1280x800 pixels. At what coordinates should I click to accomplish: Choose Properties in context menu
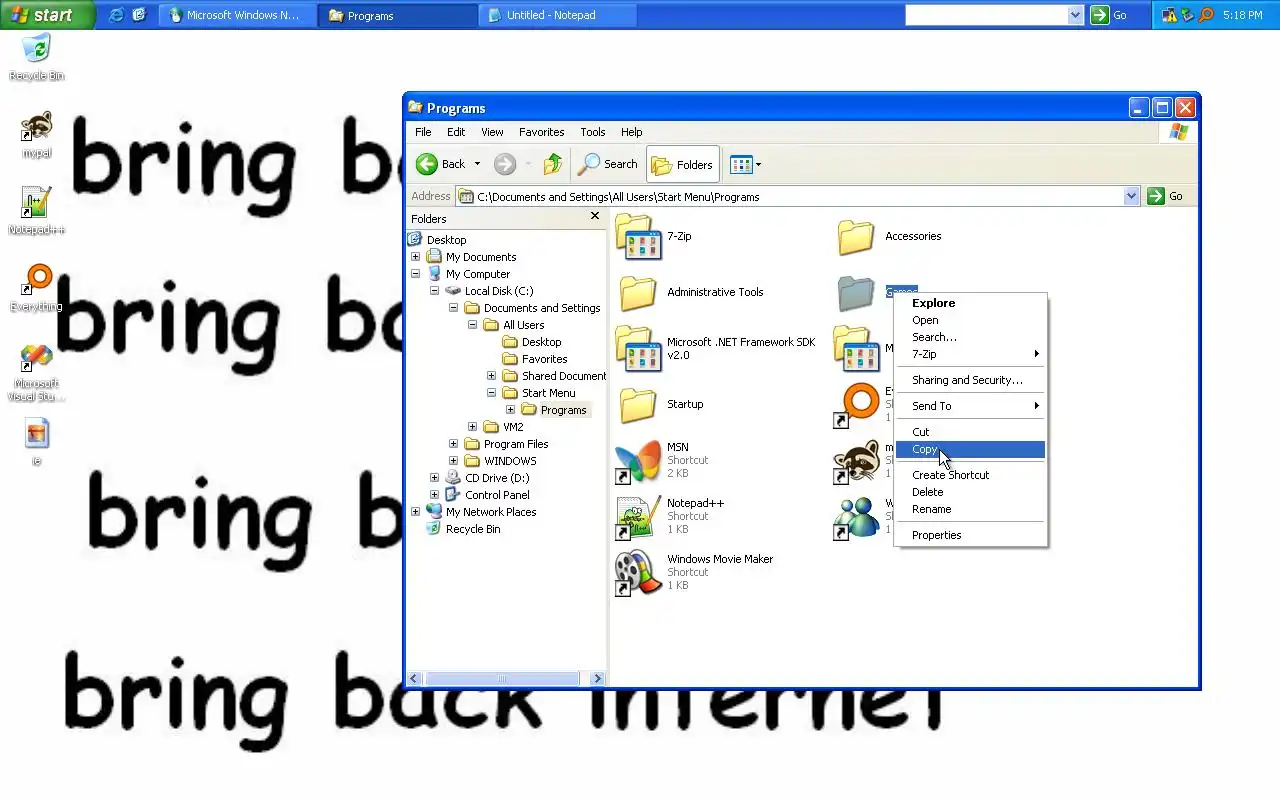[x=970, y=535]
